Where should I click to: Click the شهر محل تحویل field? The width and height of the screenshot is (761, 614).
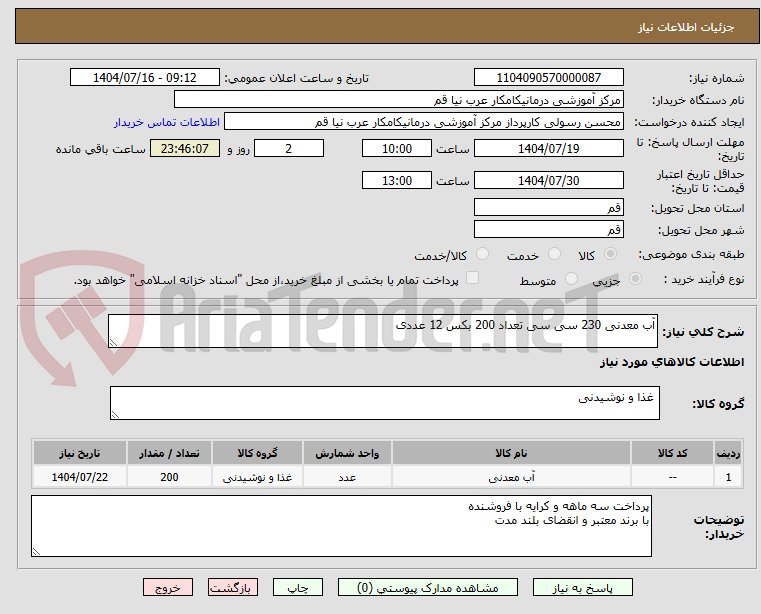[x=548, y=229]
